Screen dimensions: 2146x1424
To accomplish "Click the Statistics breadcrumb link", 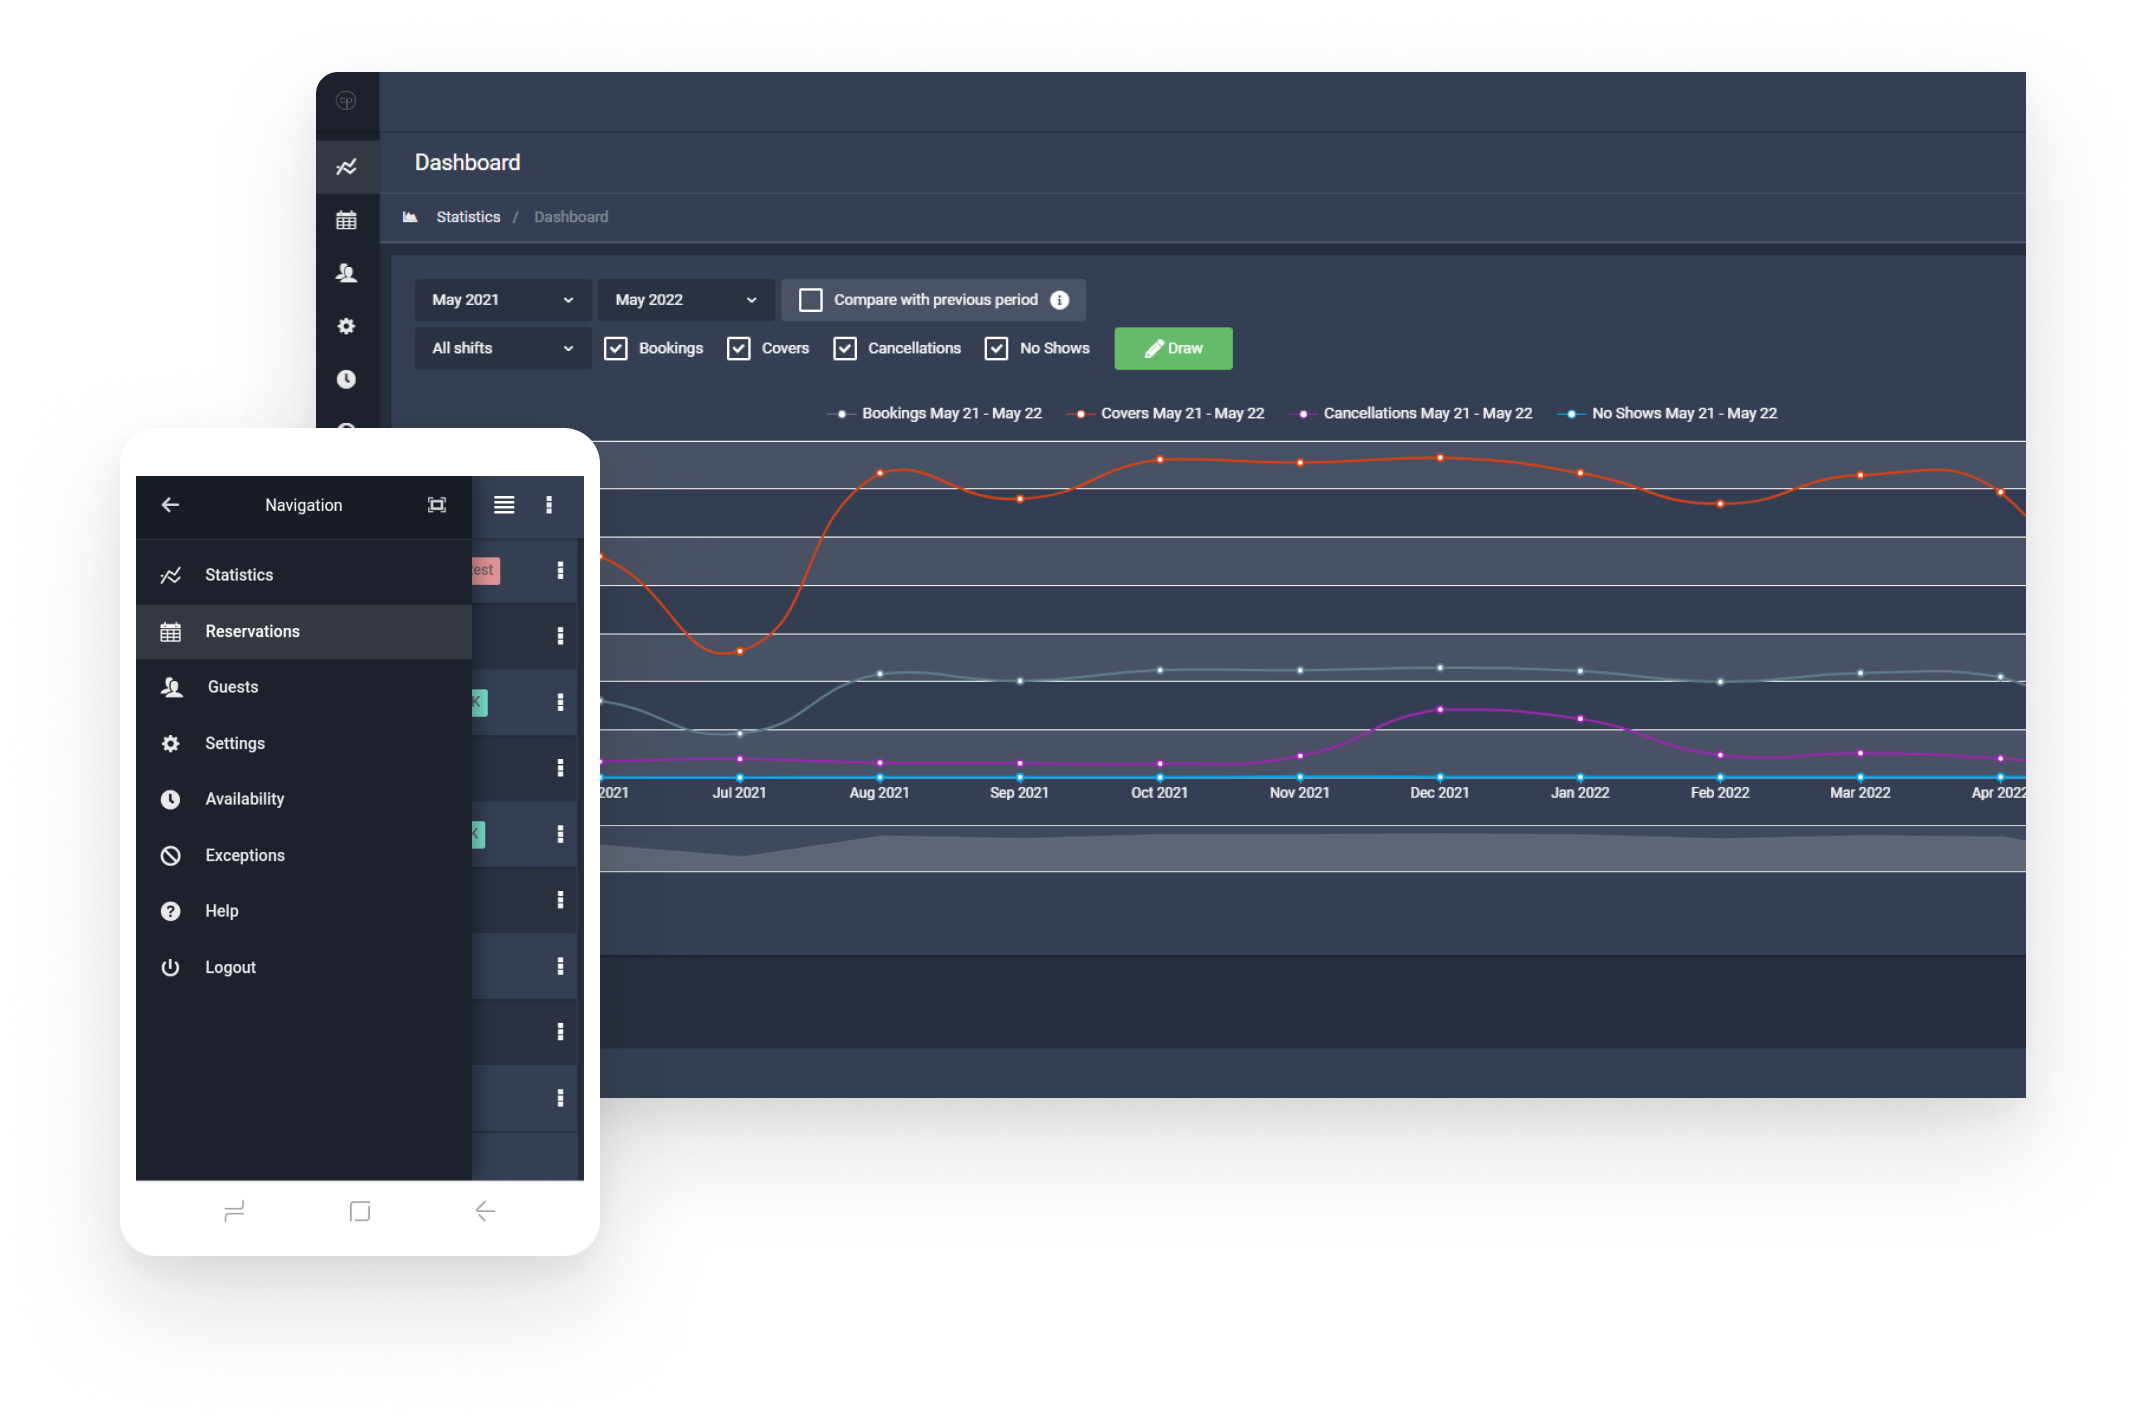I will tap(468, 217).
